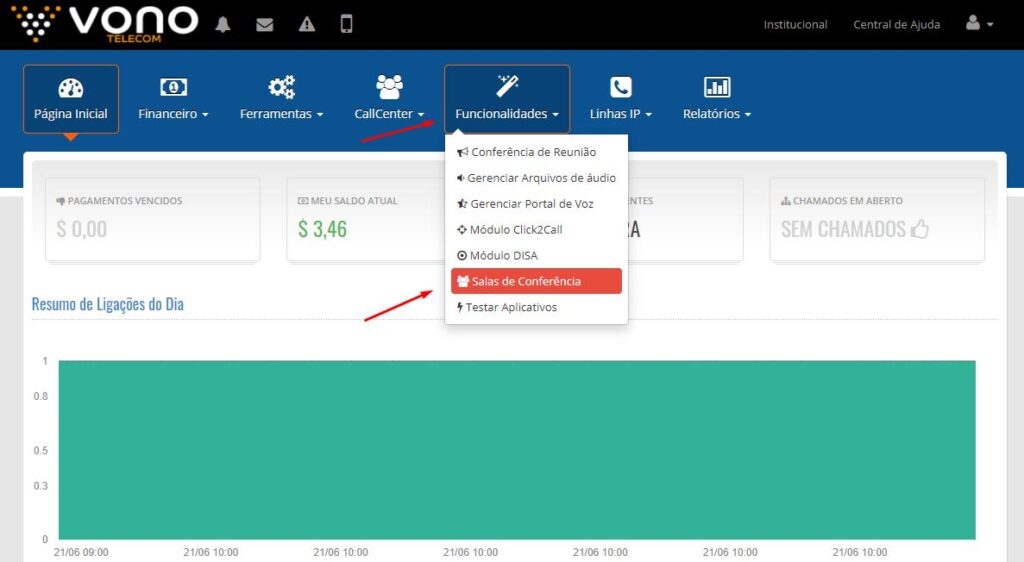Viewport: 1024px width, 562px height.
Task: Choose Gerenciar Arquivos de áudio
Action: pos(541,178)
